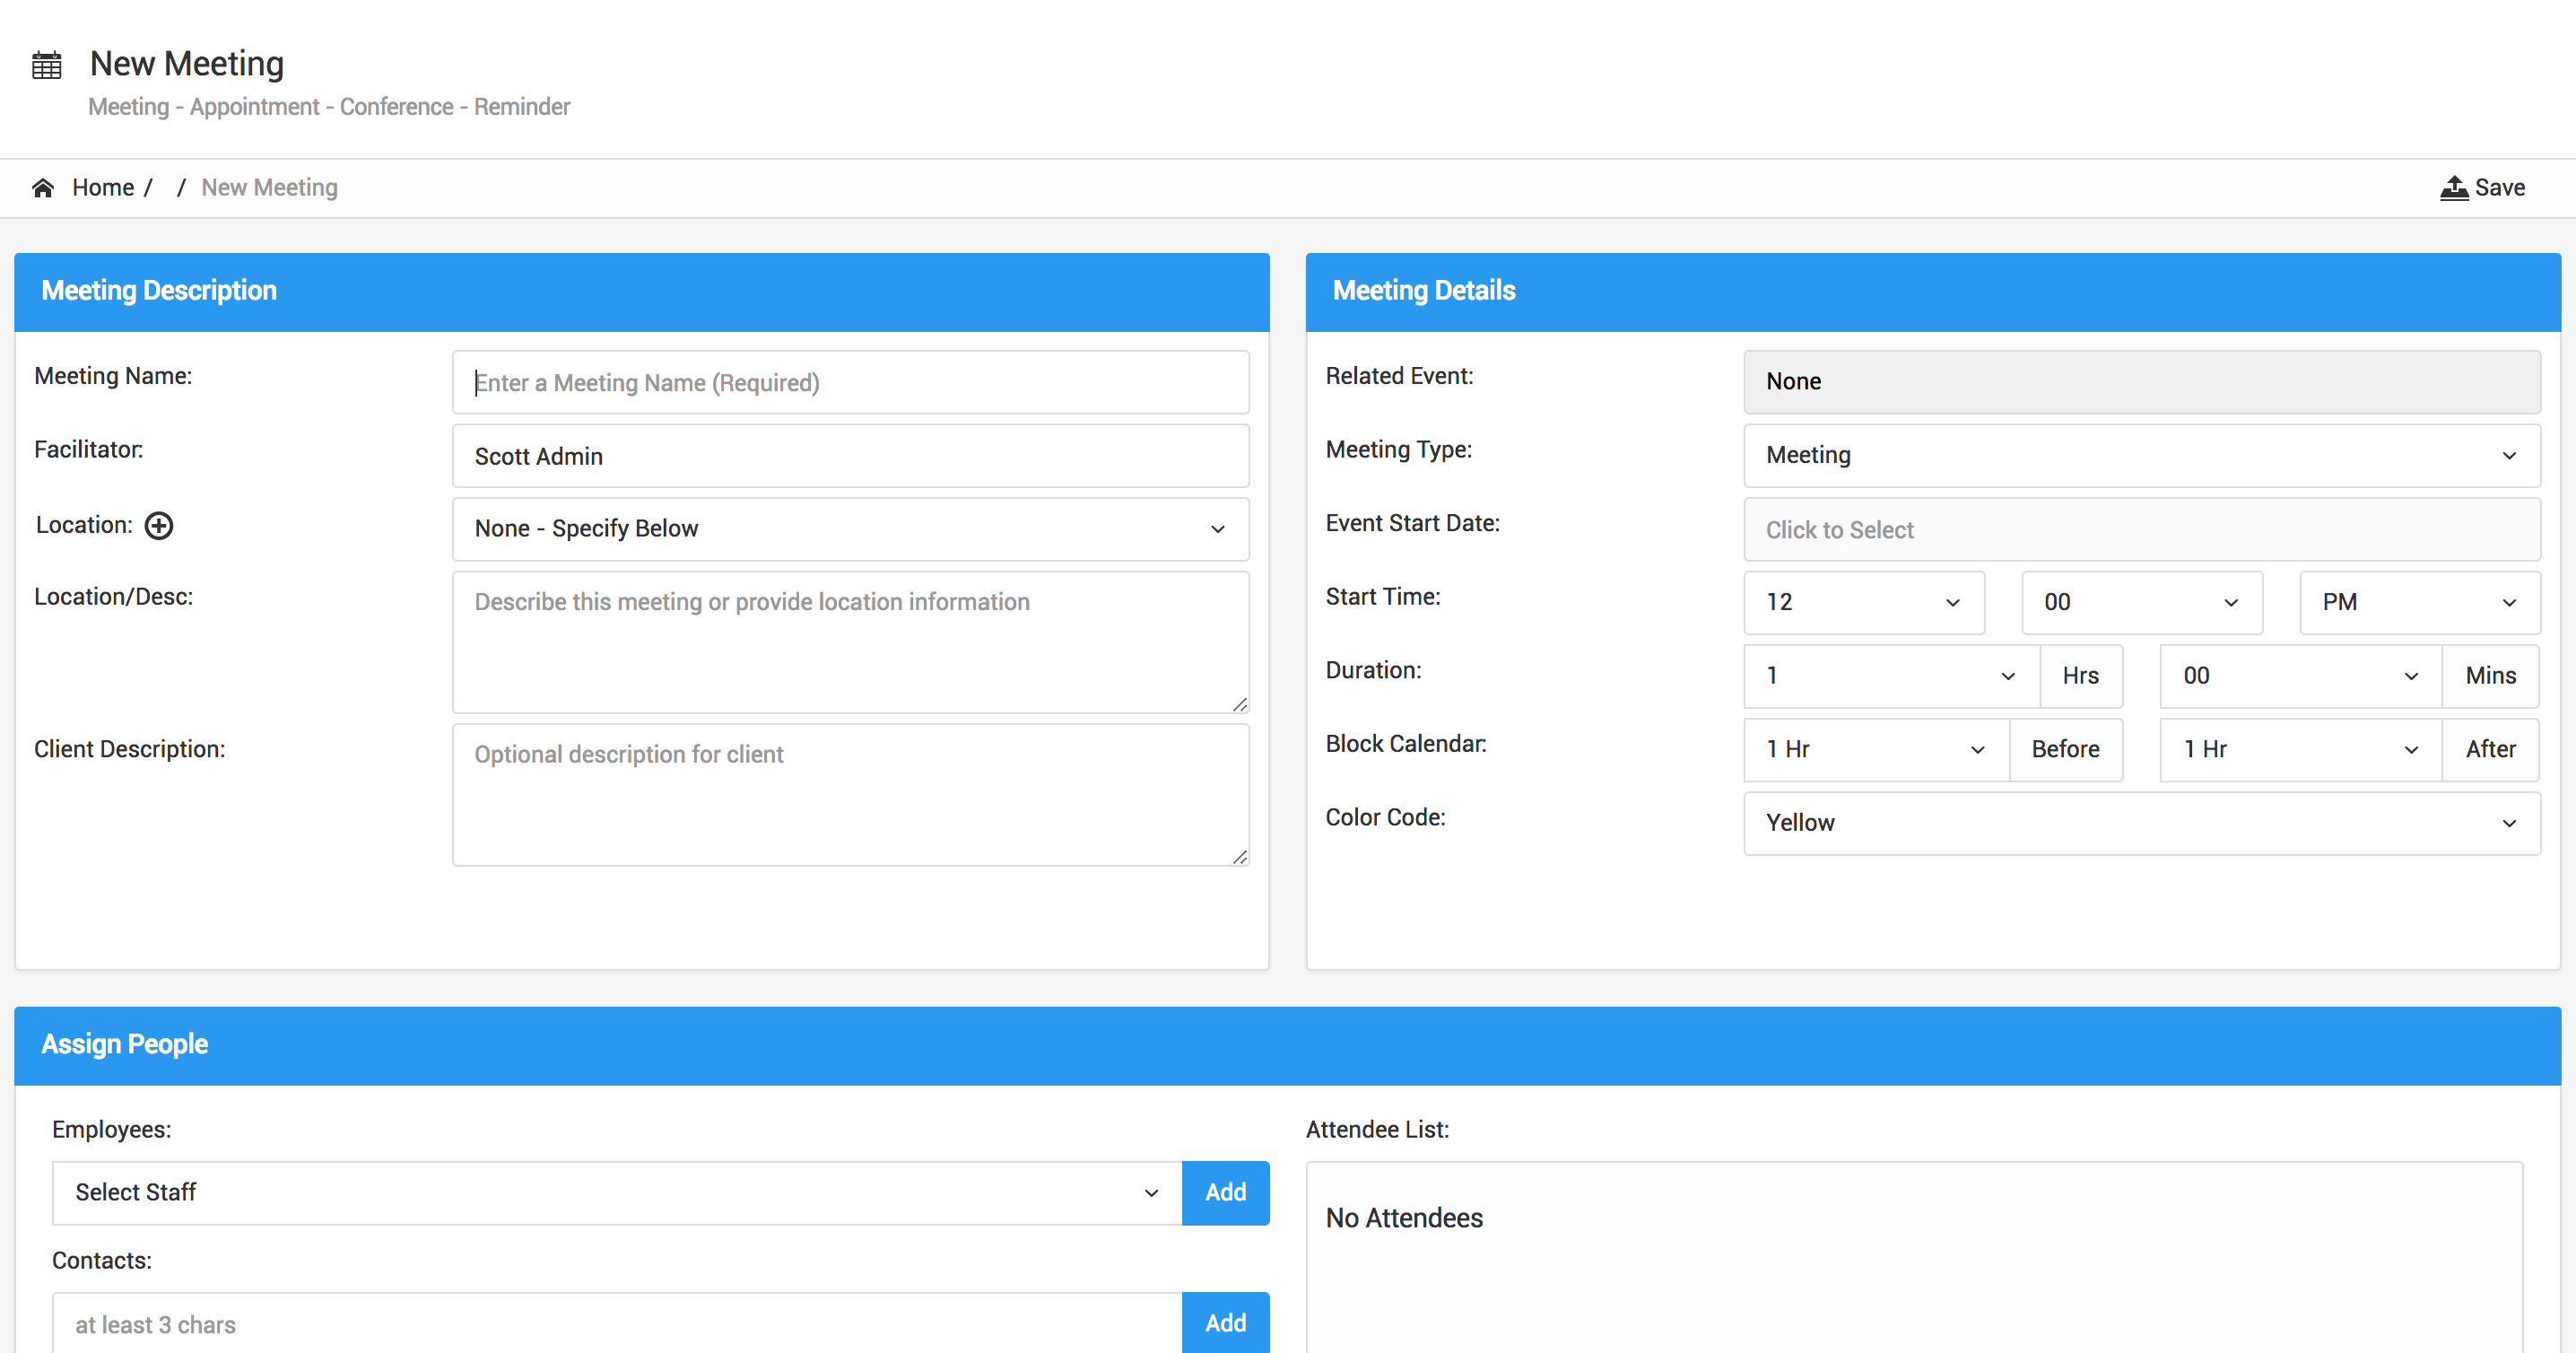Open the Color Code Yellow dropdown
The height and width of the screenshot is (1353, 2576).
coord(2141,823)
